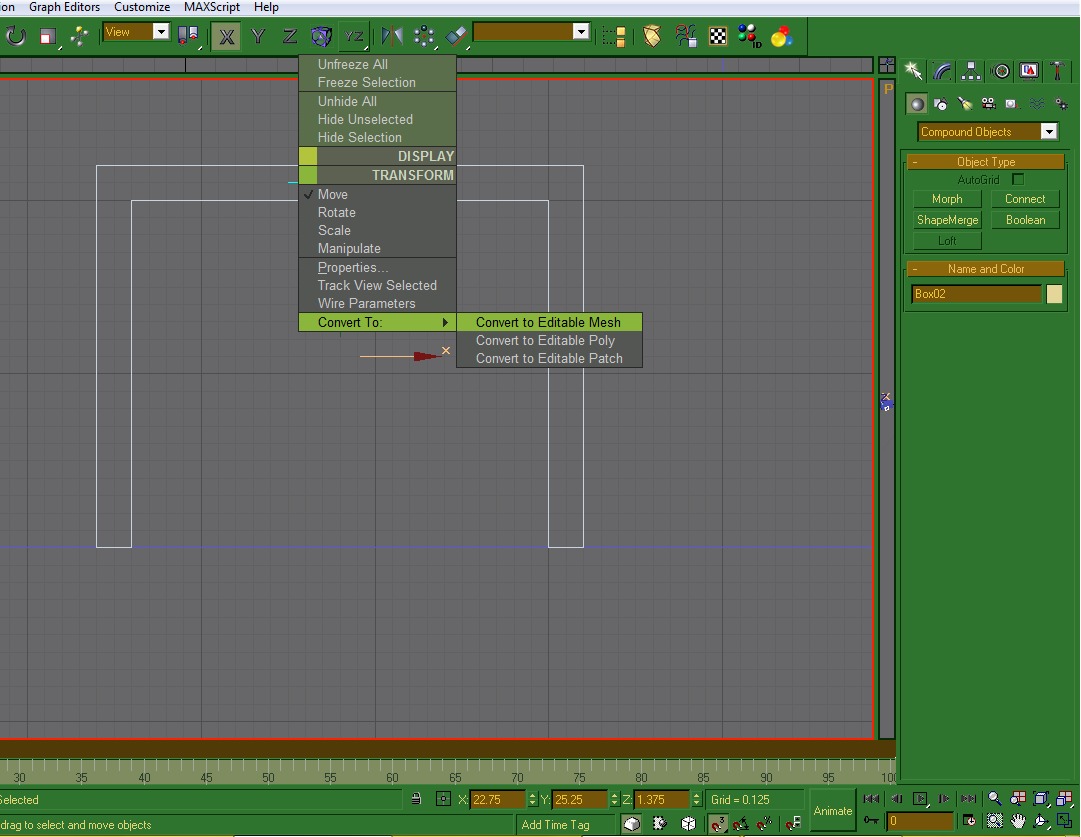Screen dimensions: 1081x837
Task: Click Use Pivot Point Center flyout icon
Action: [x=188, y=36]
